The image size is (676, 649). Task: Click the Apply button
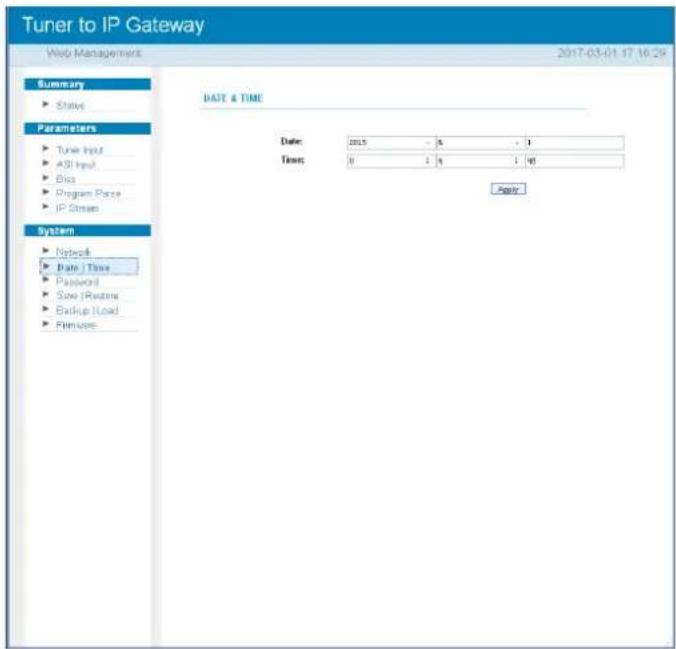(508, 189)
